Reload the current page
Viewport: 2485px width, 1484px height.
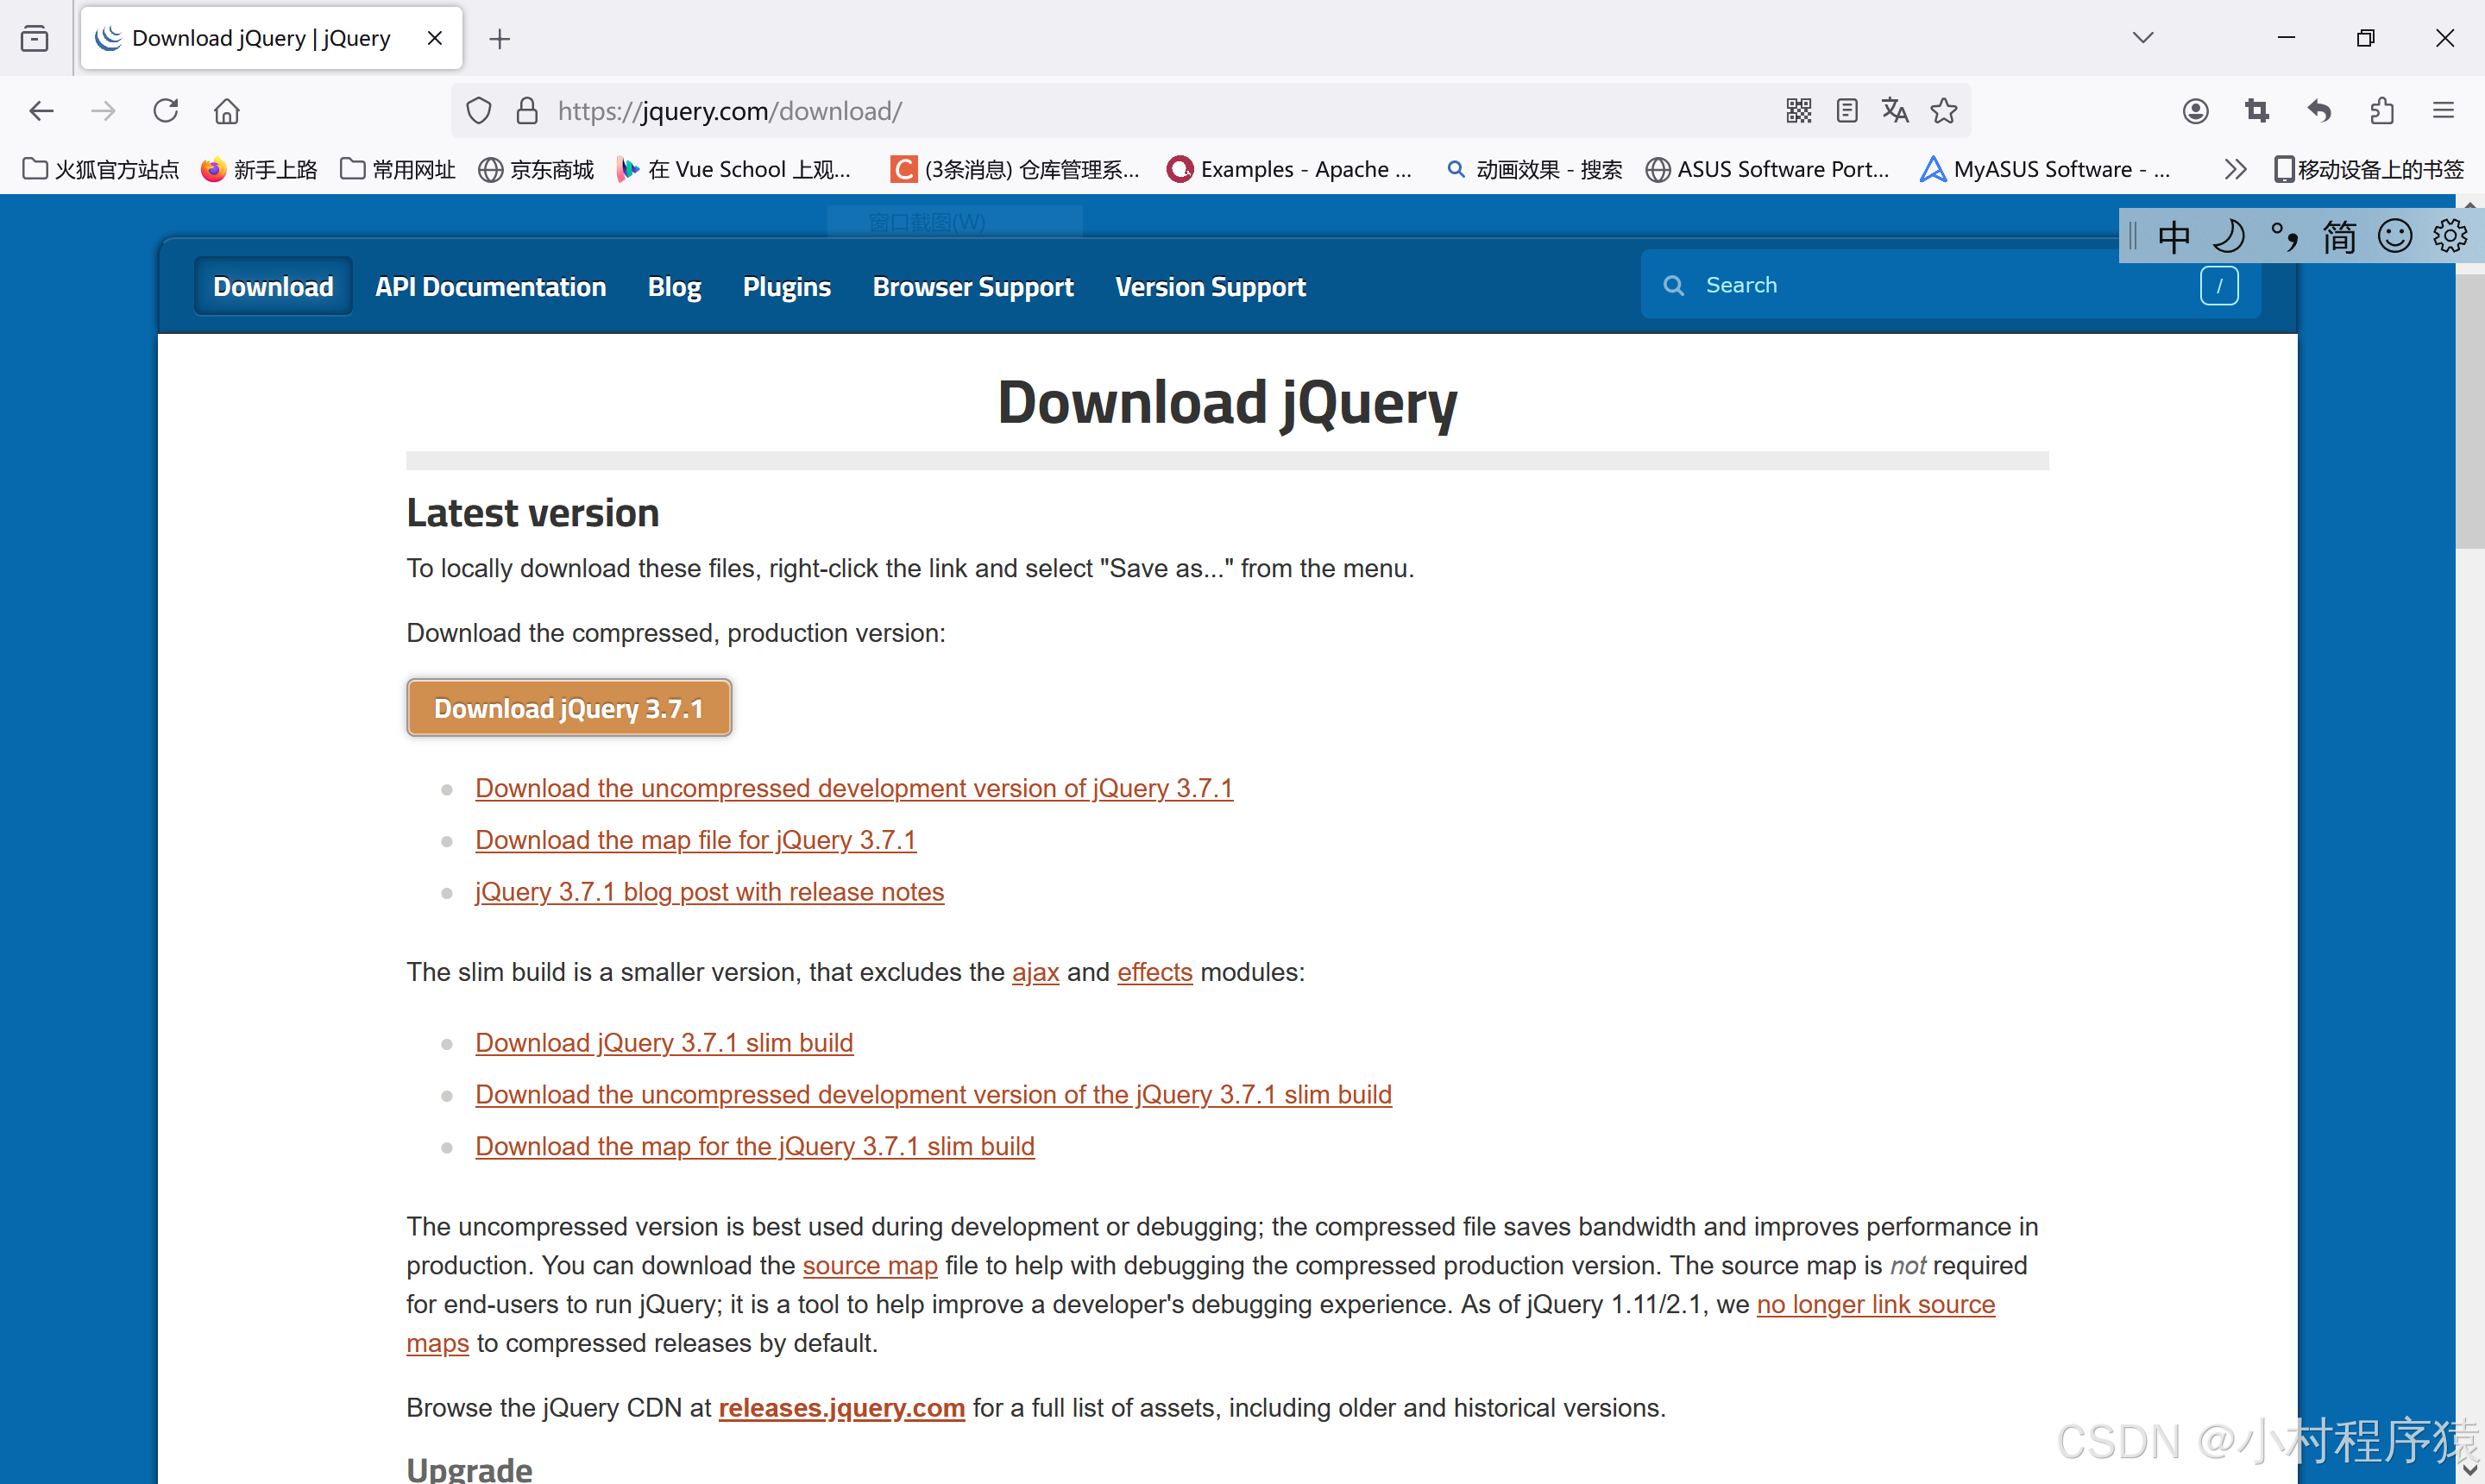[x=166, y=111]
